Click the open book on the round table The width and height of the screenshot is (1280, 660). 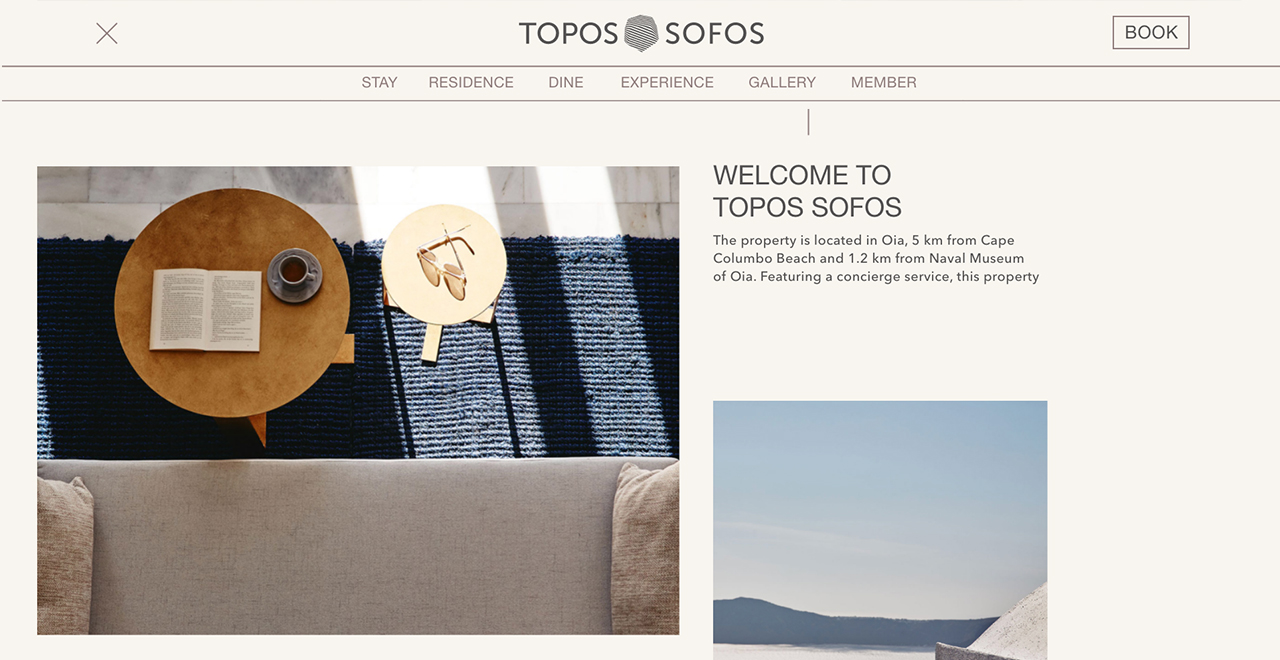(205, 309)
